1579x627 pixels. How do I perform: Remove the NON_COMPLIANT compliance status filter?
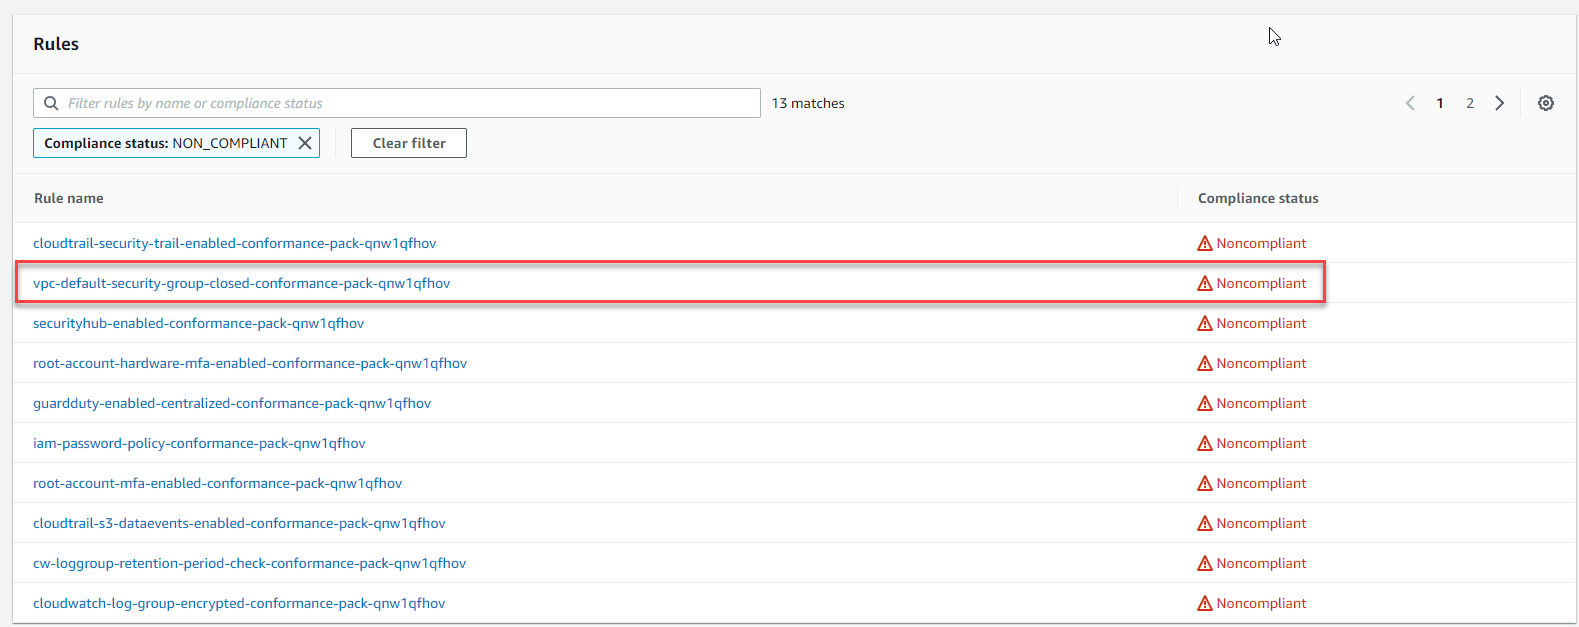[305, 143]
